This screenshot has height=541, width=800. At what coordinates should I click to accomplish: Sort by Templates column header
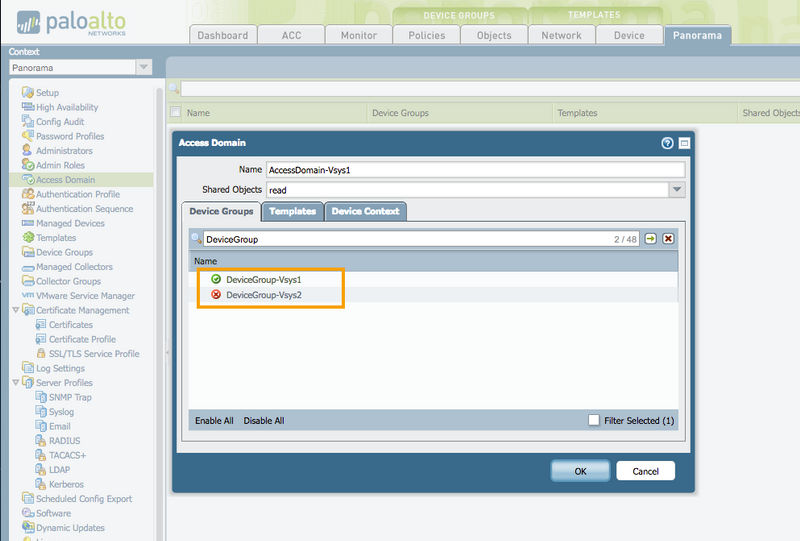point(645,113)
